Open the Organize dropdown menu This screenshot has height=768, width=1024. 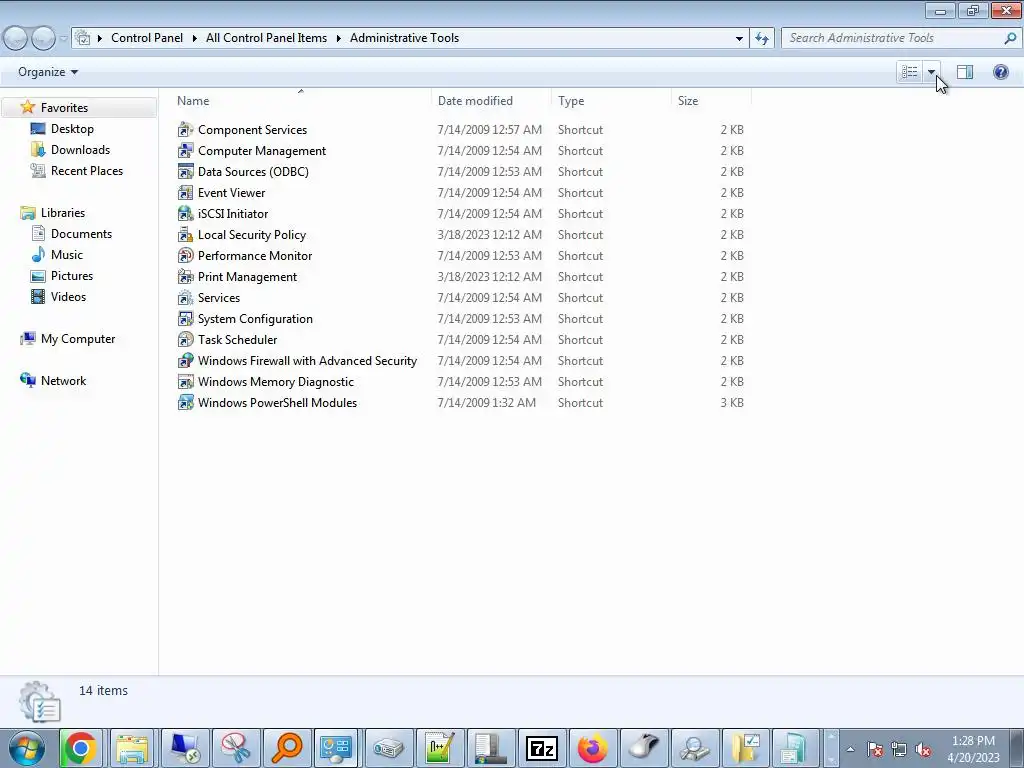(x=48, y=72)
